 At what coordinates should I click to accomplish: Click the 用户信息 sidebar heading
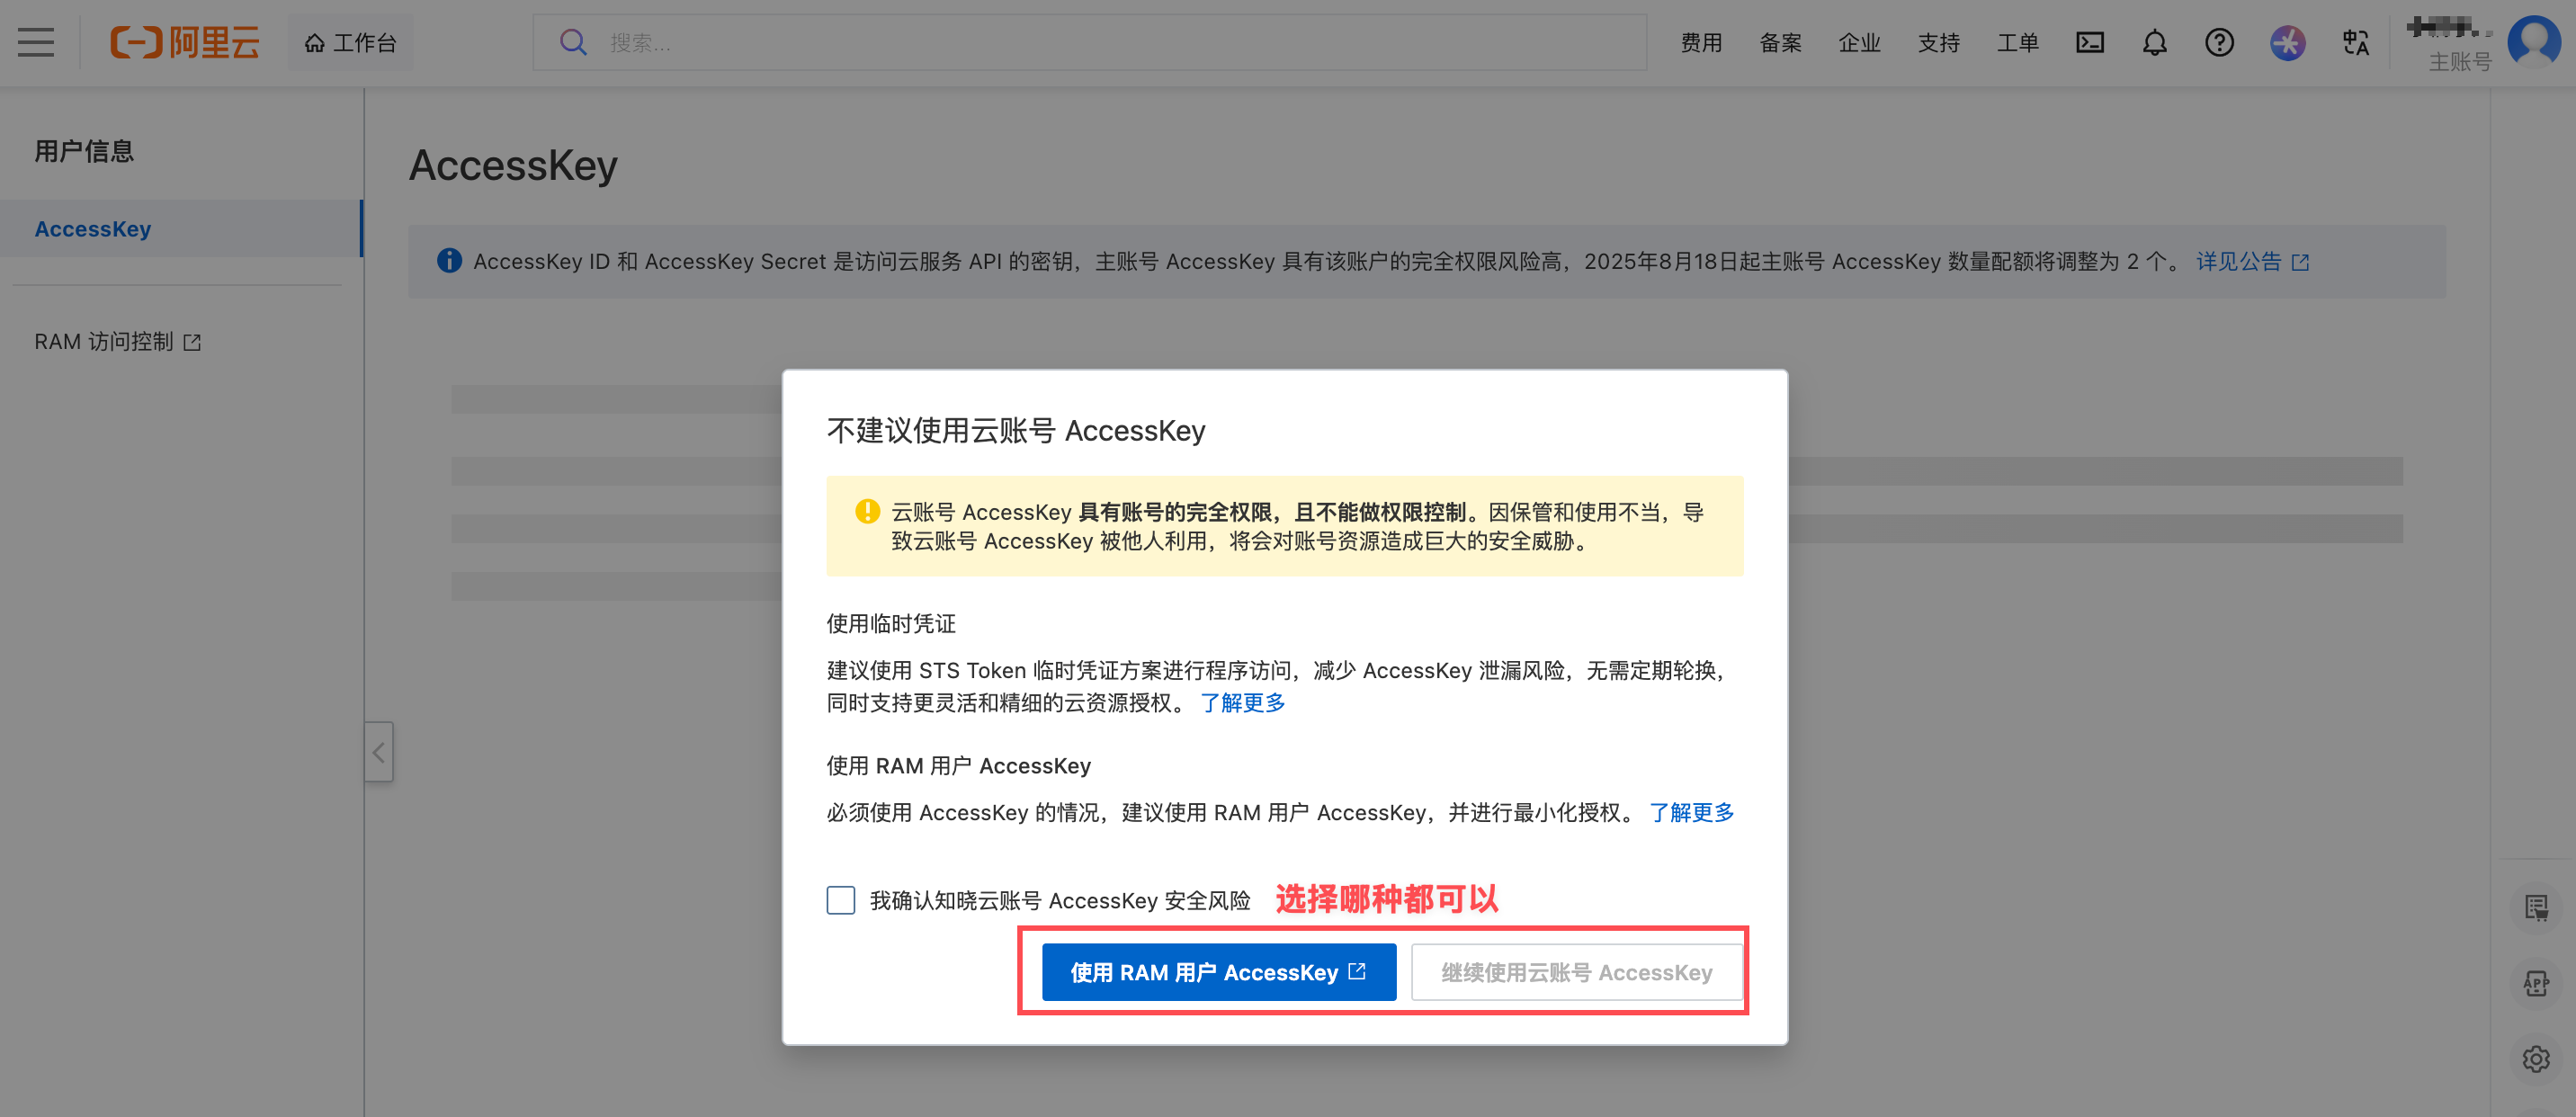click(84, 151)
